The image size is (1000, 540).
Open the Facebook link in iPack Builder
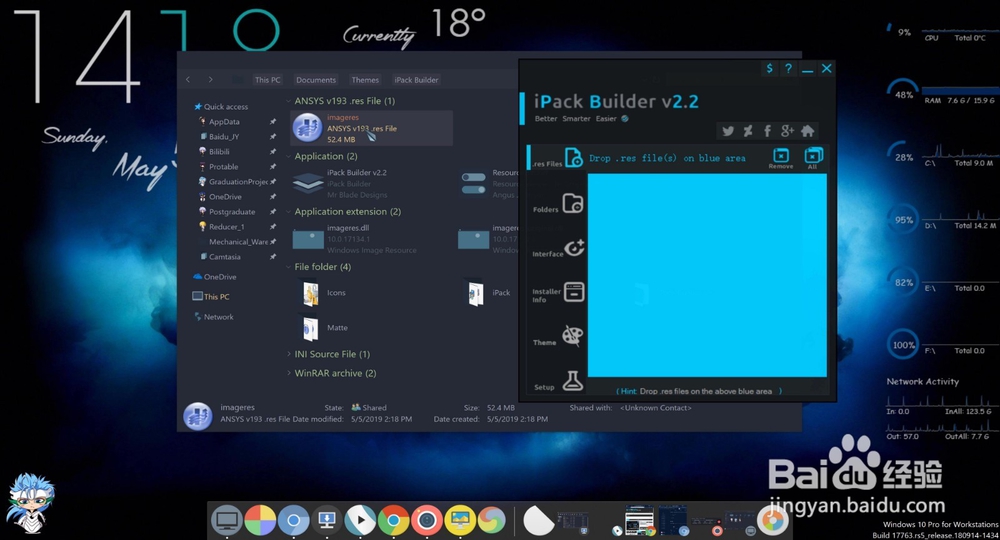[767, 131]
